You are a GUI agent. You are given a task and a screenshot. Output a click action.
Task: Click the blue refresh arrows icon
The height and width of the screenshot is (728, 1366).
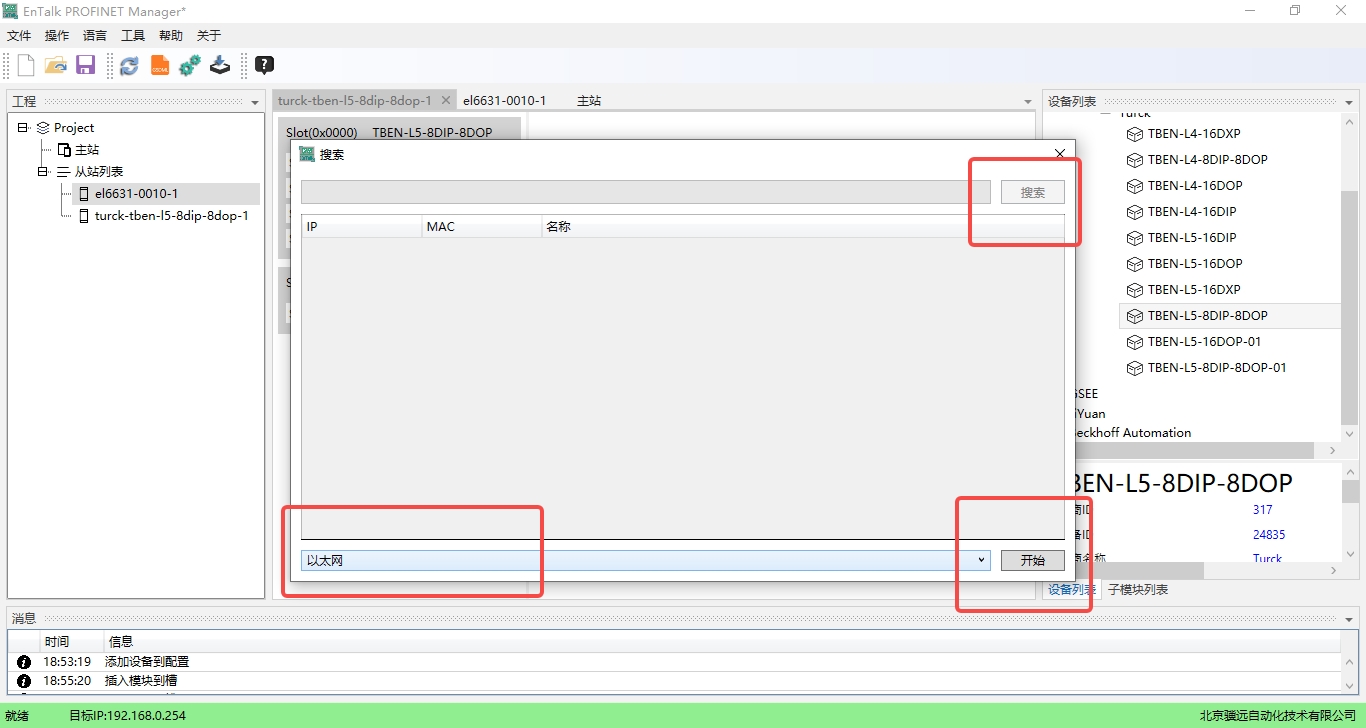click(129, 66)
